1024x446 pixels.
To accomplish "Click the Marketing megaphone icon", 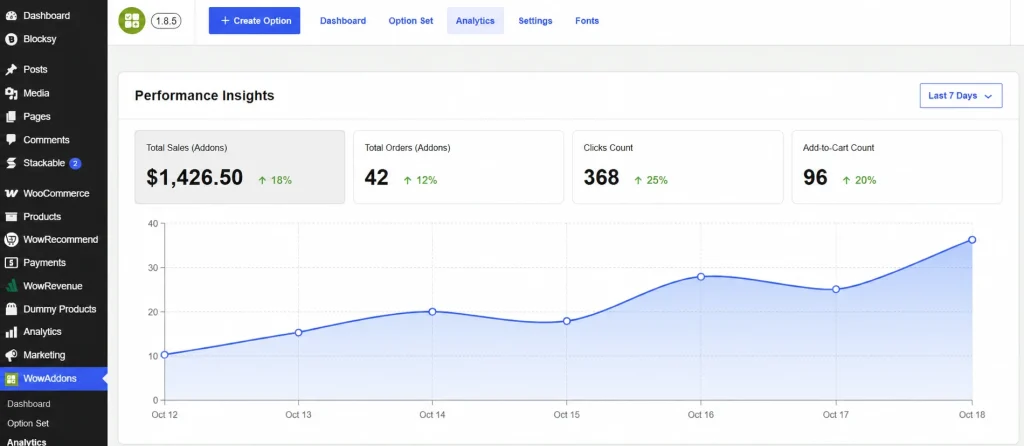I will (11, 355).
